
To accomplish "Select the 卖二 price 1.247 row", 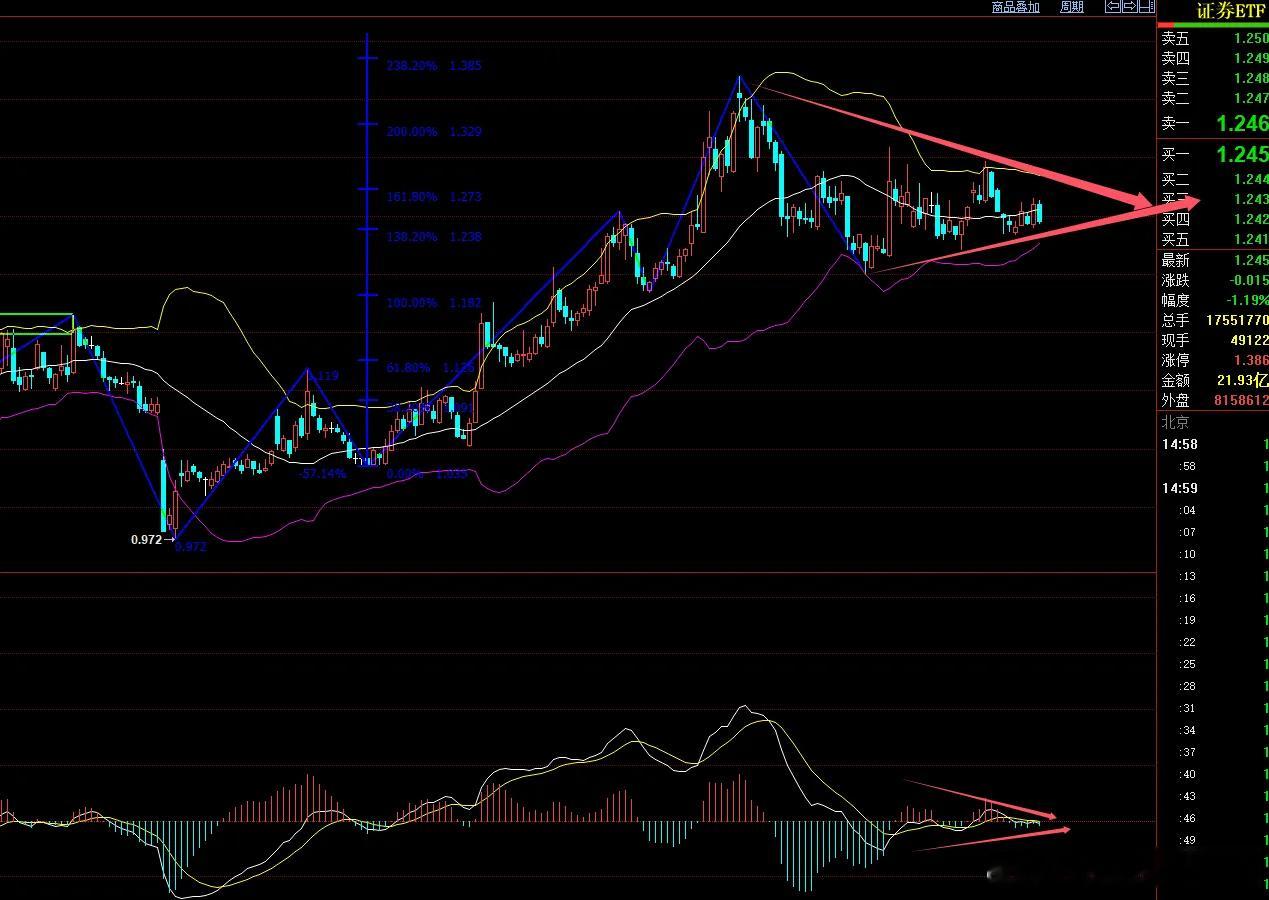I will 1214,98.
